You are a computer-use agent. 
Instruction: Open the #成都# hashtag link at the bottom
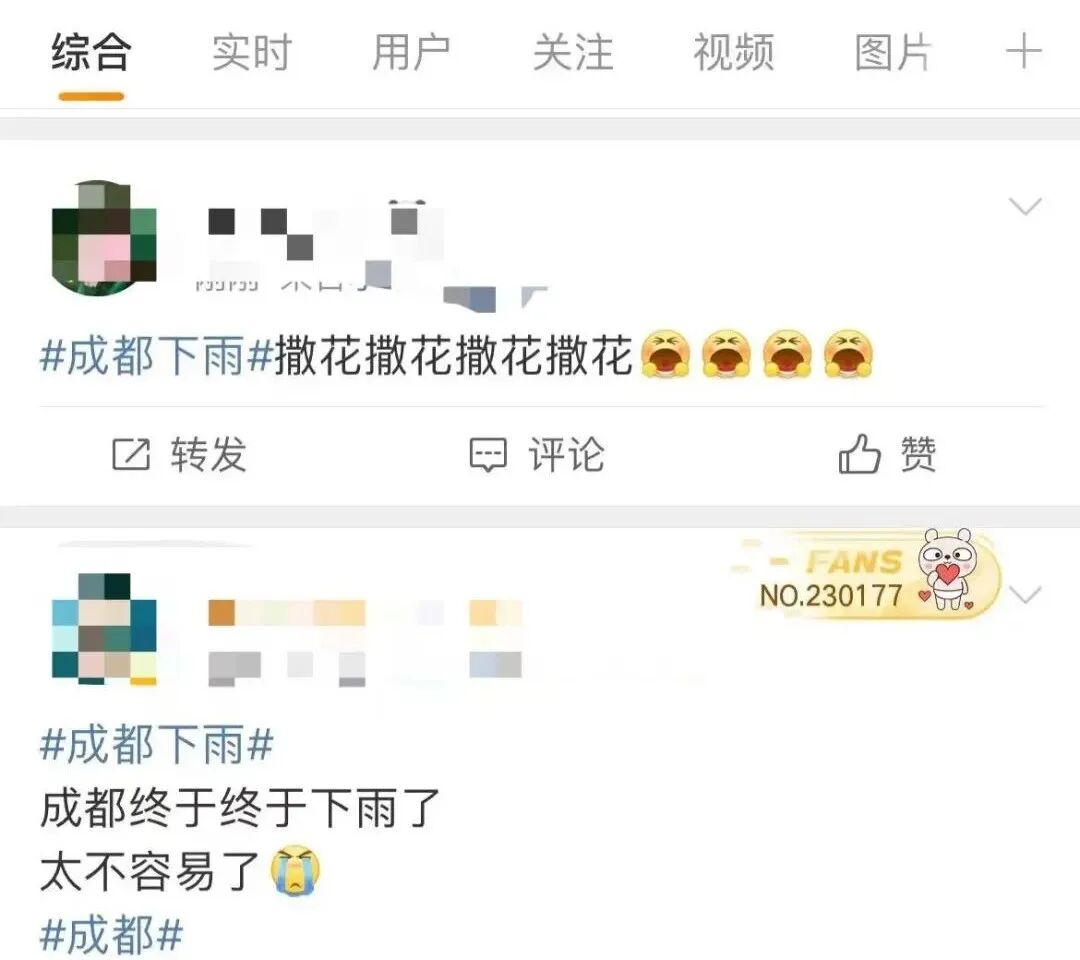click(x=112, y=935)
